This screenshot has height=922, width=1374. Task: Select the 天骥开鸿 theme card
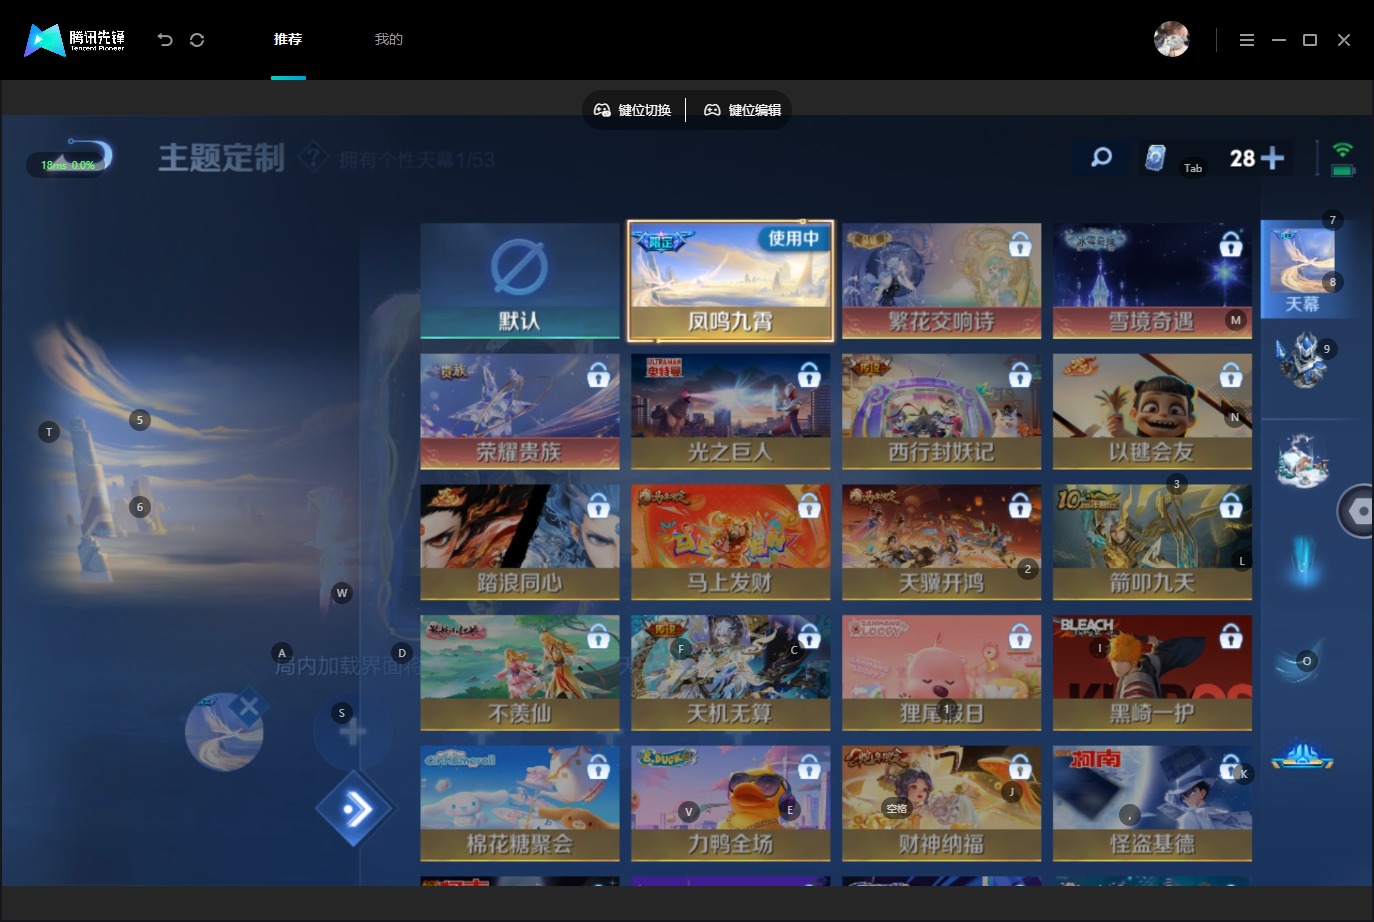[942, 542]
